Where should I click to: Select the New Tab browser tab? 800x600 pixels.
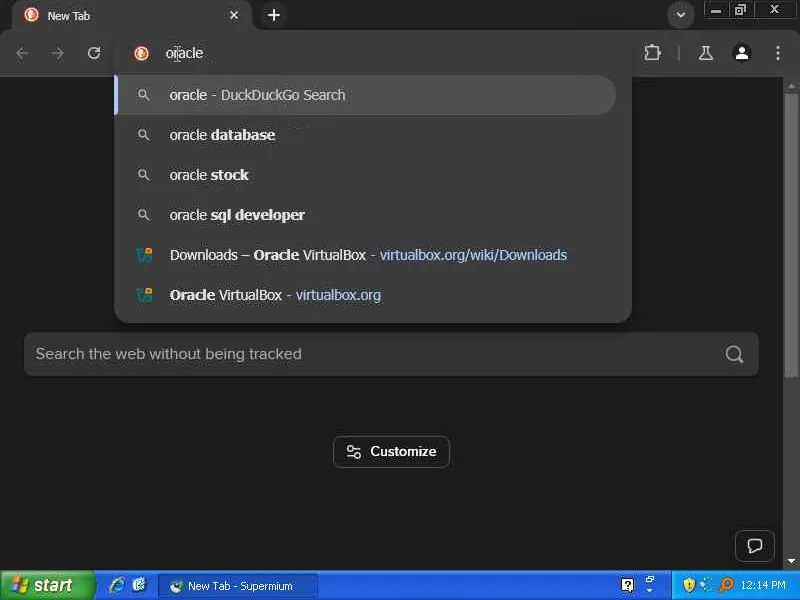(x=131, y=15)
